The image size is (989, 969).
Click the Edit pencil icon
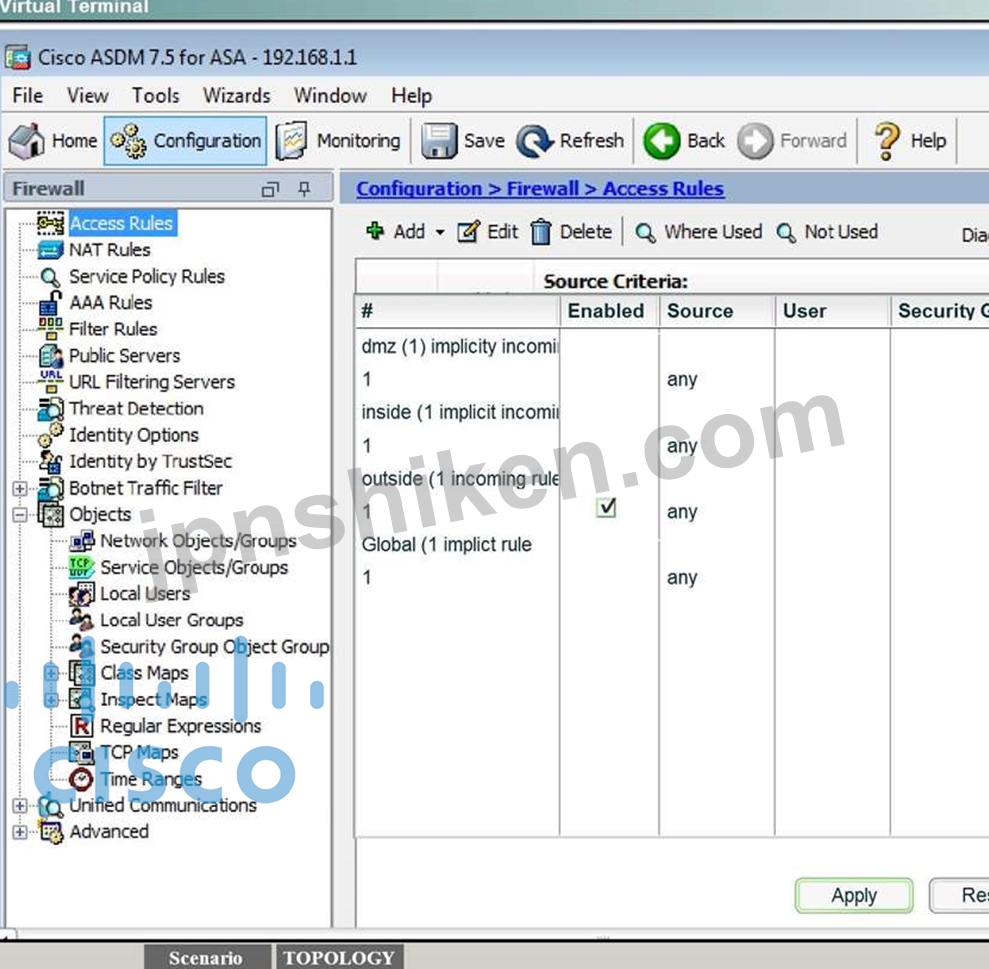pos(469,232)
